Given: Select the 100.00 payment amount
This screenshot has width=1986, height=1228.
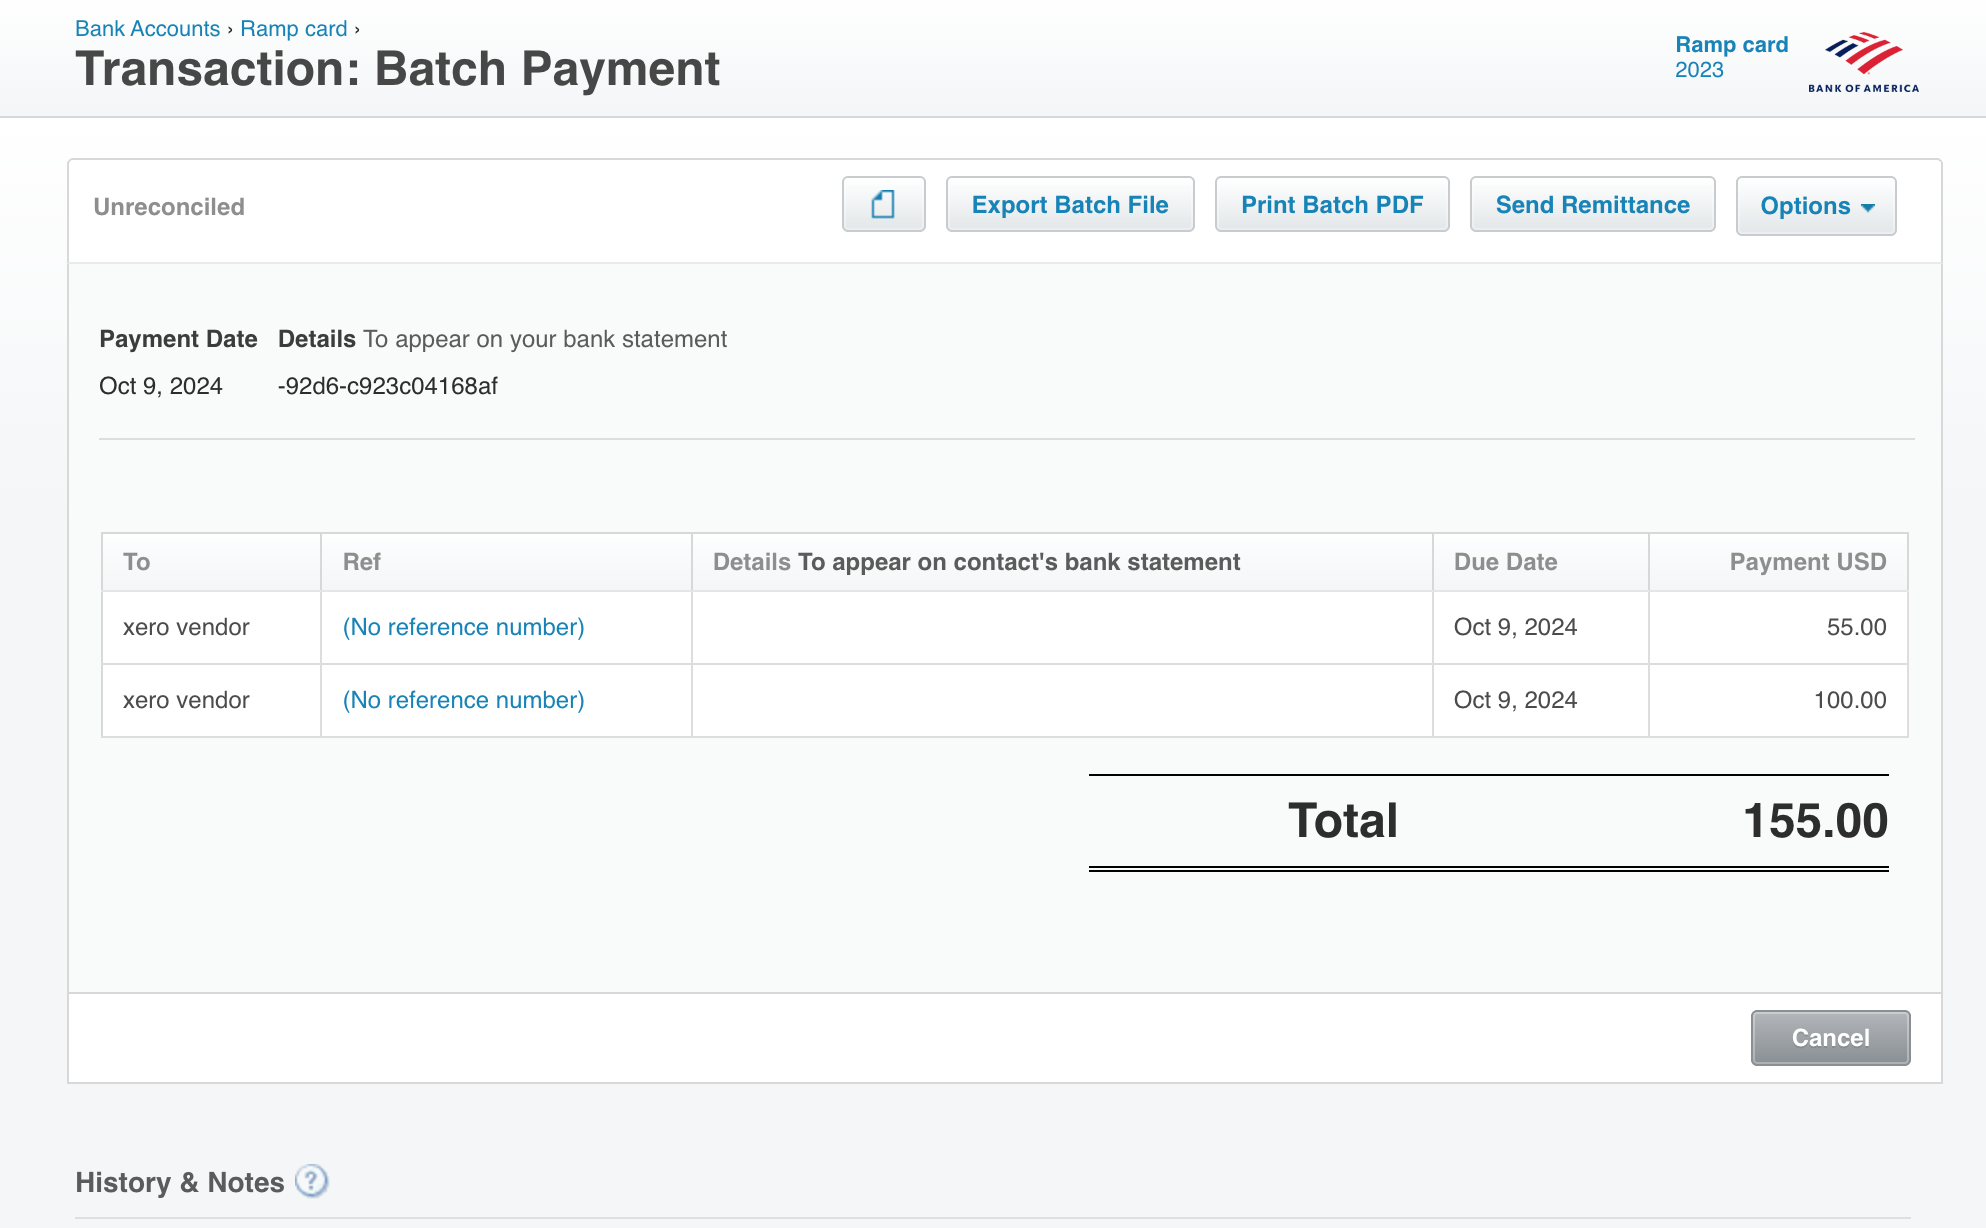Looking at the screenshot, I should (x=1850, y=700).
